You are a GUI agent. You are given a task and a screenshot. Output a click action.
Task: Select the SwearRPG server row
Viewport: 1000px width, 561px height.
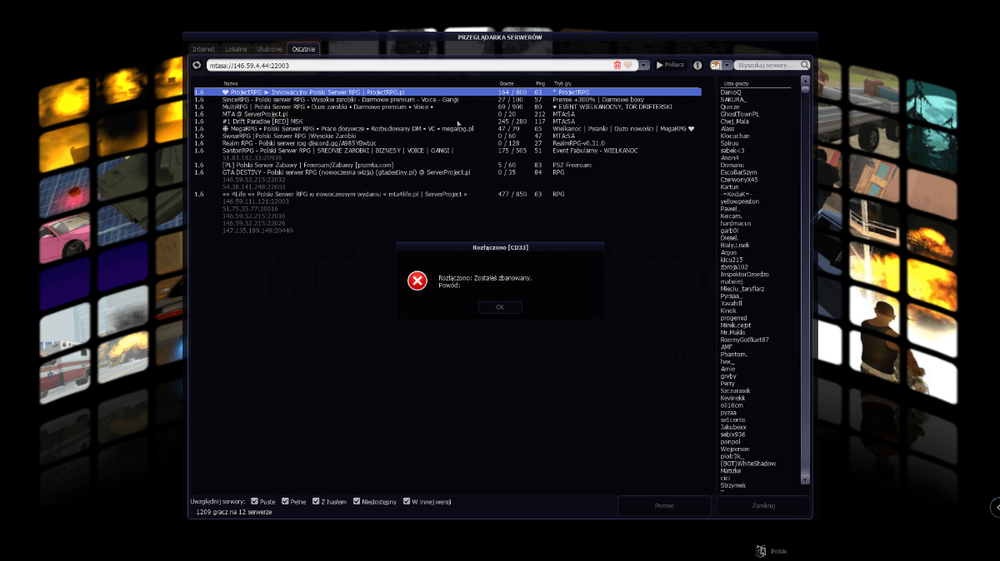click(x=447, y=136)
